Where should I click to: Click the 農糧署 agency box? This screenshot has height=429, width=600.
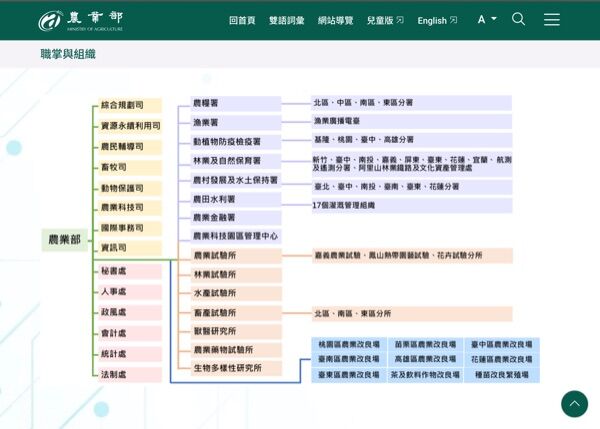point(236,103)
